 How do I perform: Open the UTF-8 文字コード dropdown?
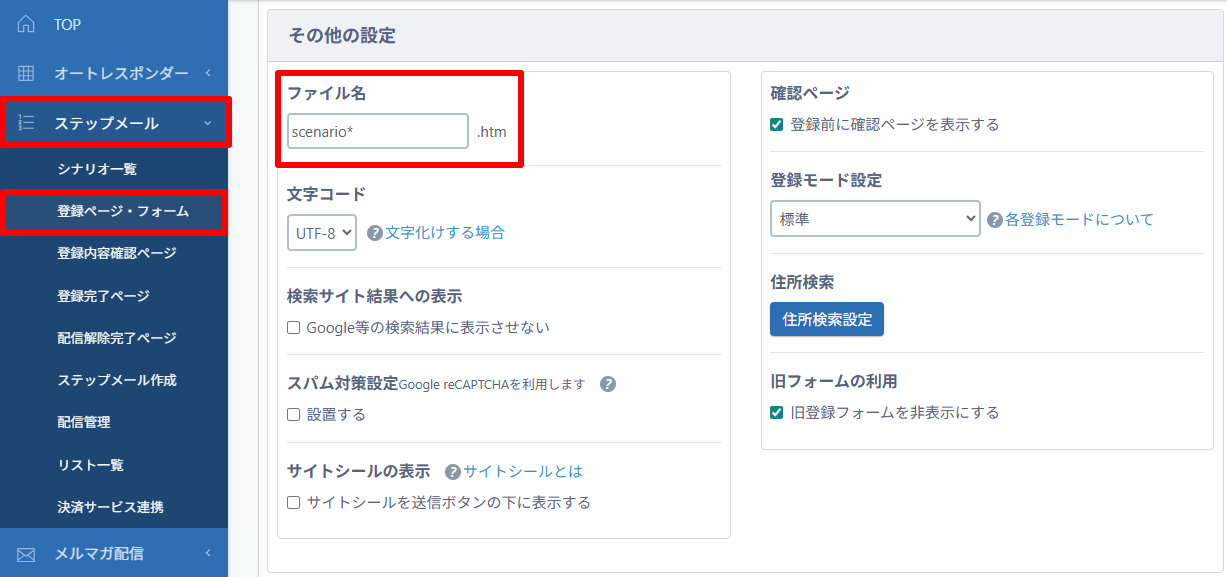[x=321, y=233]
